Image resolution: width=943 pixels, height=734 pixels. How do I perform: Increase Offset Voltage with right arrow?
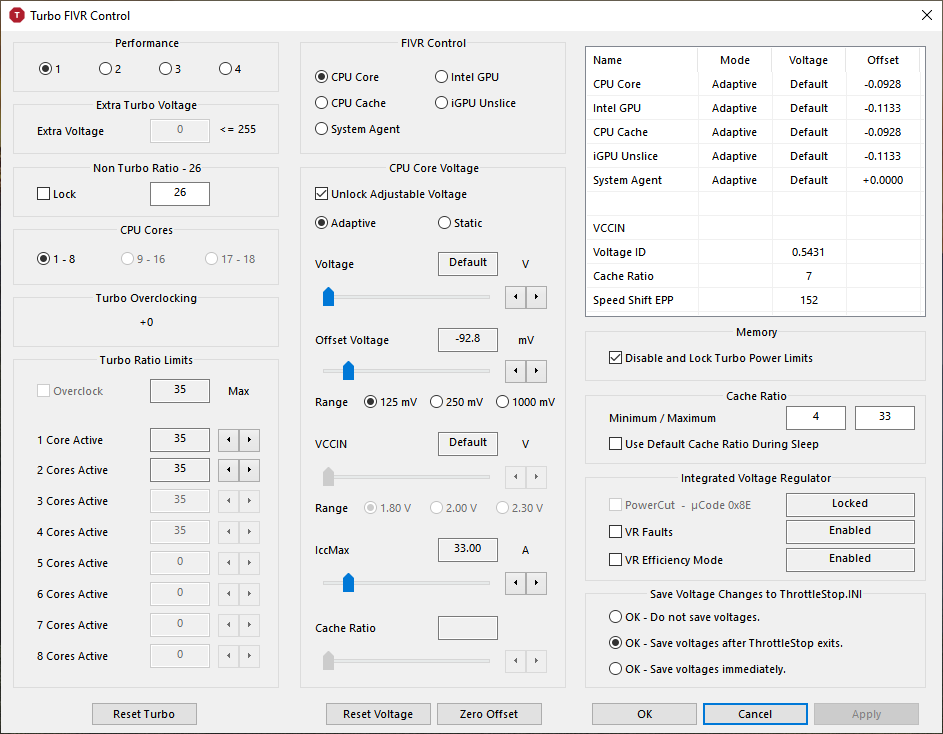click(537, 371)
